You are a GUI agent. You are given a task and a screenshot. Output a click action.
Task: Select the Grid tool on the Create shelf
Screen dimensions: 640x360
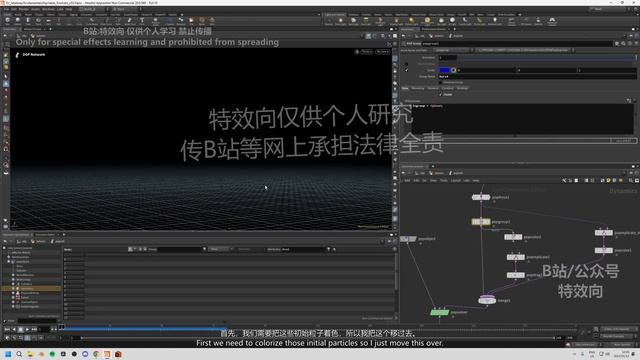49,20
